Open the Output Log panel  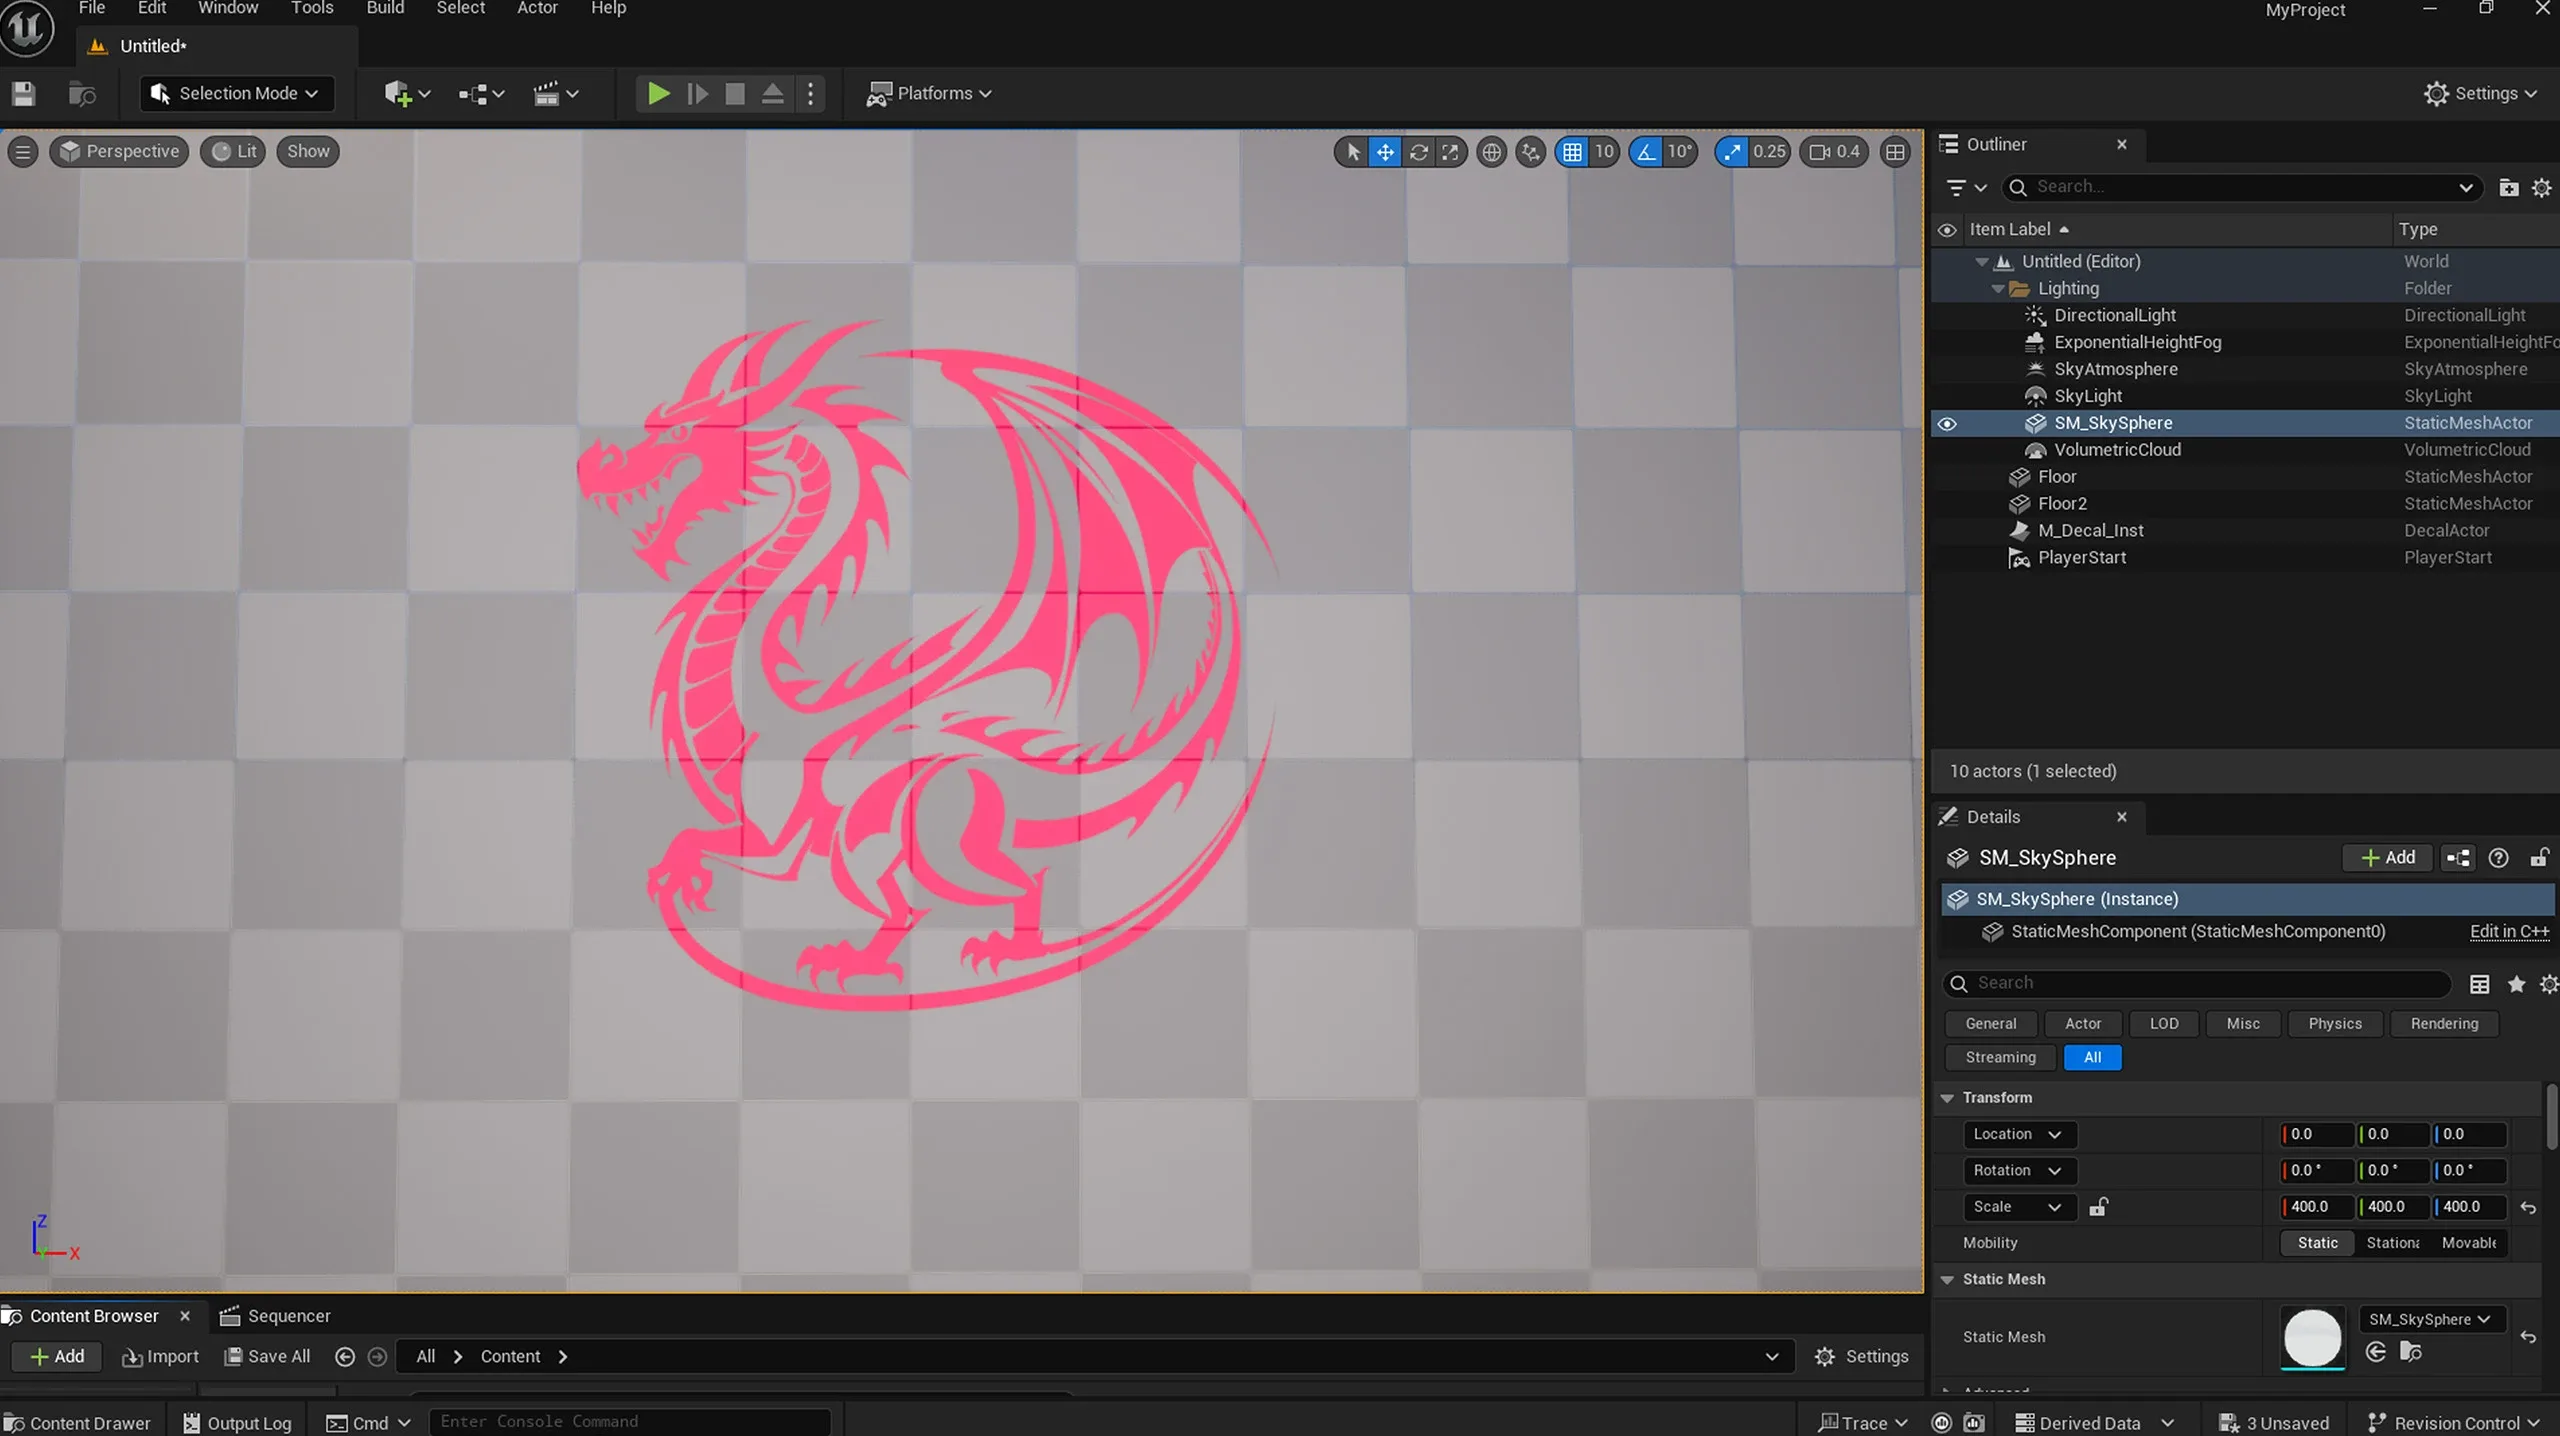[236, 1421]
